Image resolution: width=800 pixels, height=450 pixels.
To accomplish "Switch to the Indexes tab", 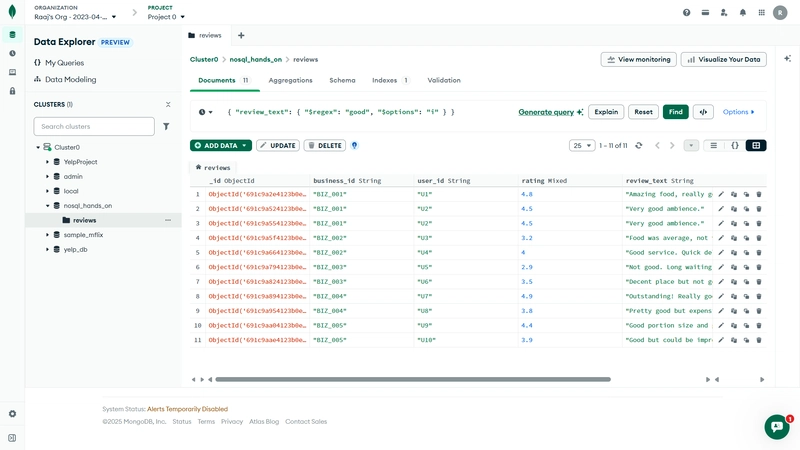I will (391, 80).
